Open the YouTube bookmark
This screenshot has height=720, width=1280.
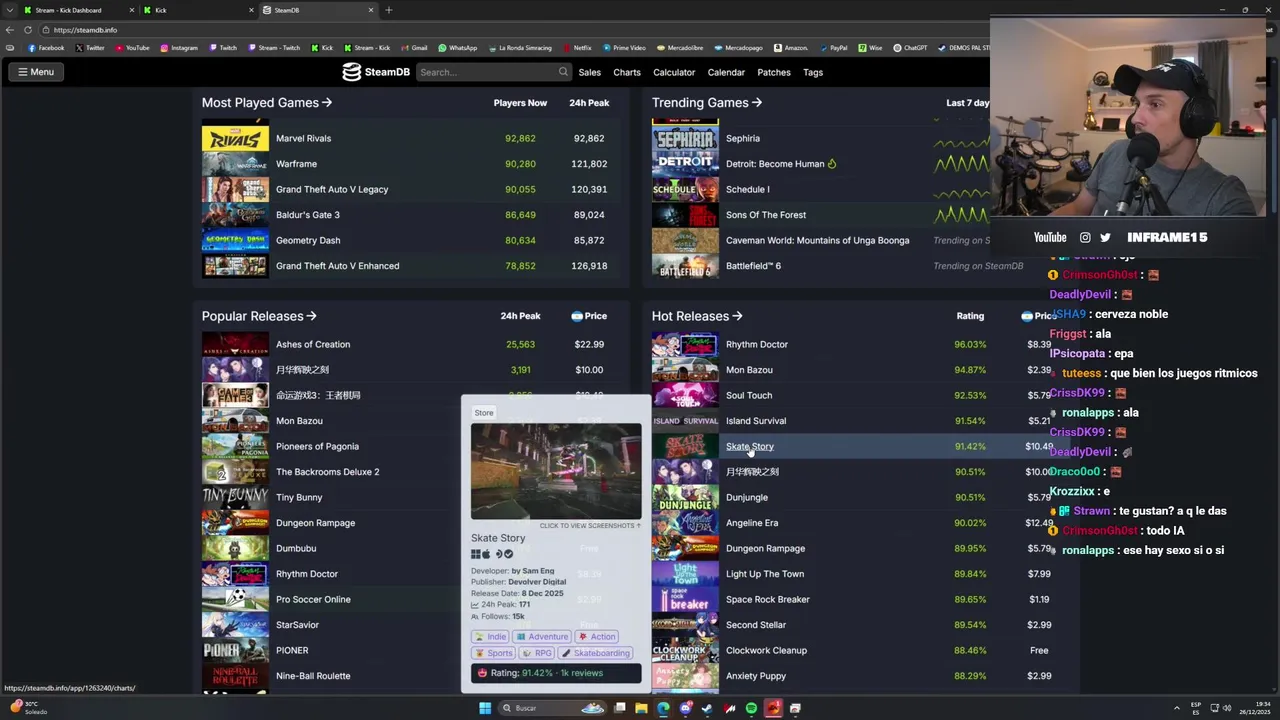tap(133, 48)
